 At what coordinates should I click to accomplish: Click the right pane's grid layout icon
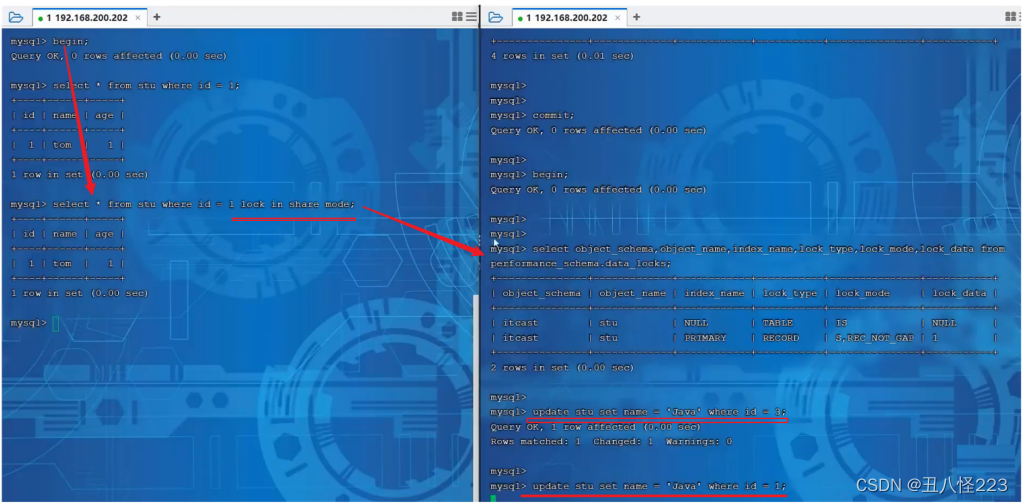tap(1011, 17)
